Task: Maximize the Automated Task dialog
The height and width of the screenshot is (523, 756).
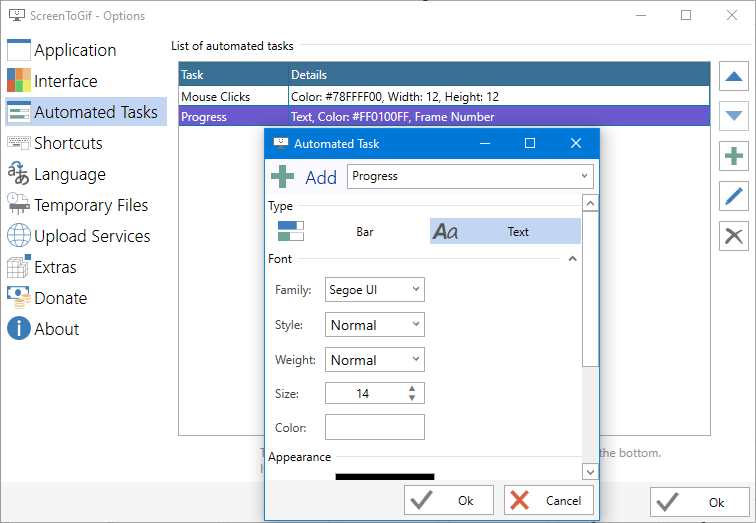Action: 530,143
